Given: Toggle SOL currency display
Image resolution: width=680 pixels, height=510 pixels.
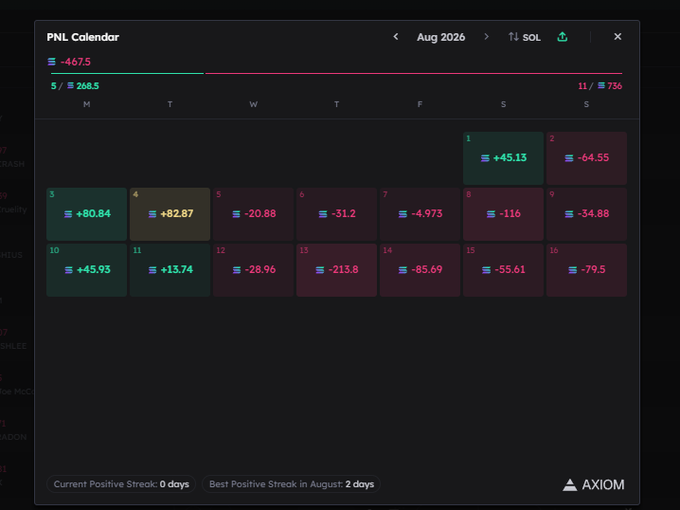Looking at the screenshot, I should click(525, 37).
